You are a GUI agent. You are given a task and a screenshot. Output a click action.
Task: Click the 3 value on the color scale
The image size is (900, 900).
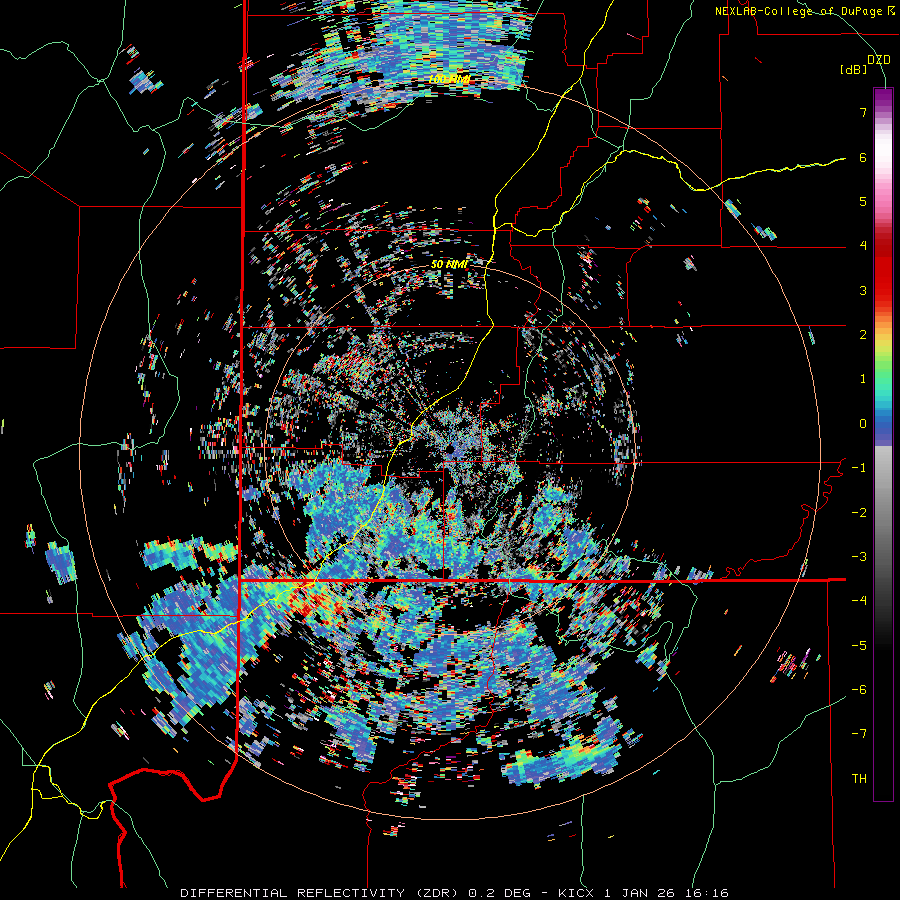[x=863, y=290]
